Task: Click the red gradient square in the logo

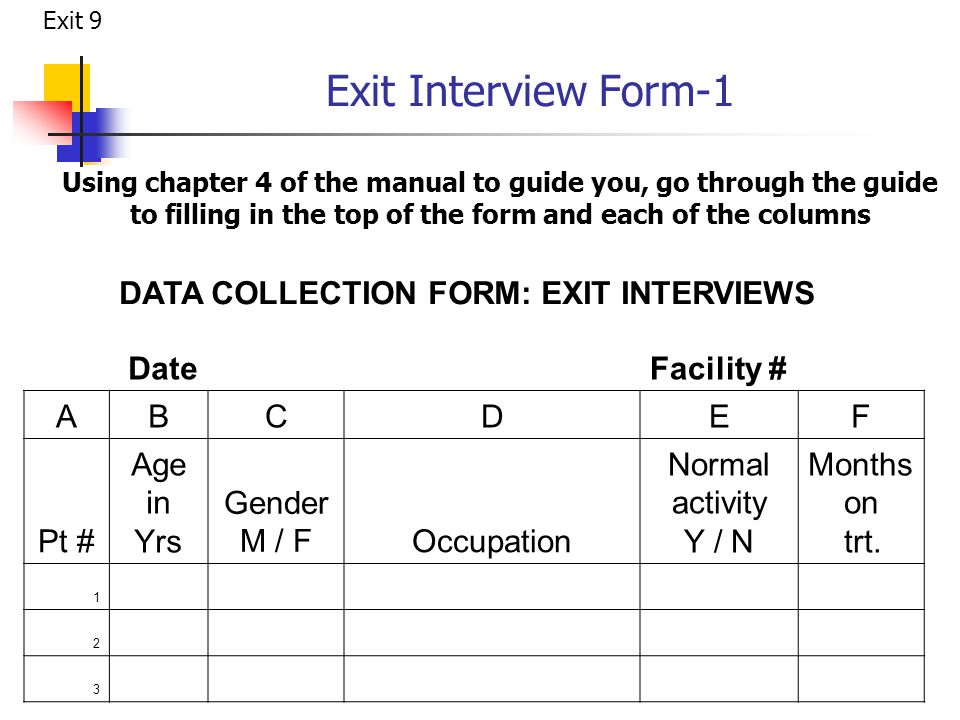Action: tap(43, 122)
